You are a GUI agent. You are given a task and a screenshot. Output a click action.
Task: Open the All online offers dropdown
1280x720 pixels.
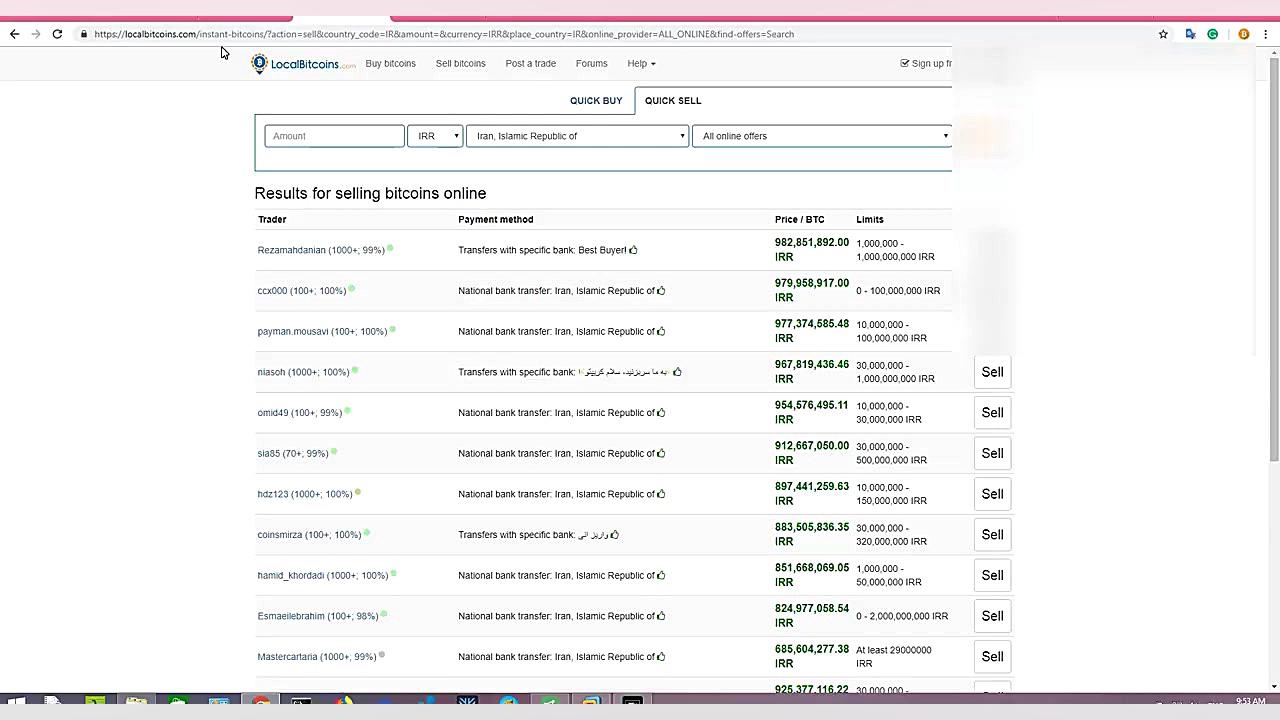pos(822,136)
